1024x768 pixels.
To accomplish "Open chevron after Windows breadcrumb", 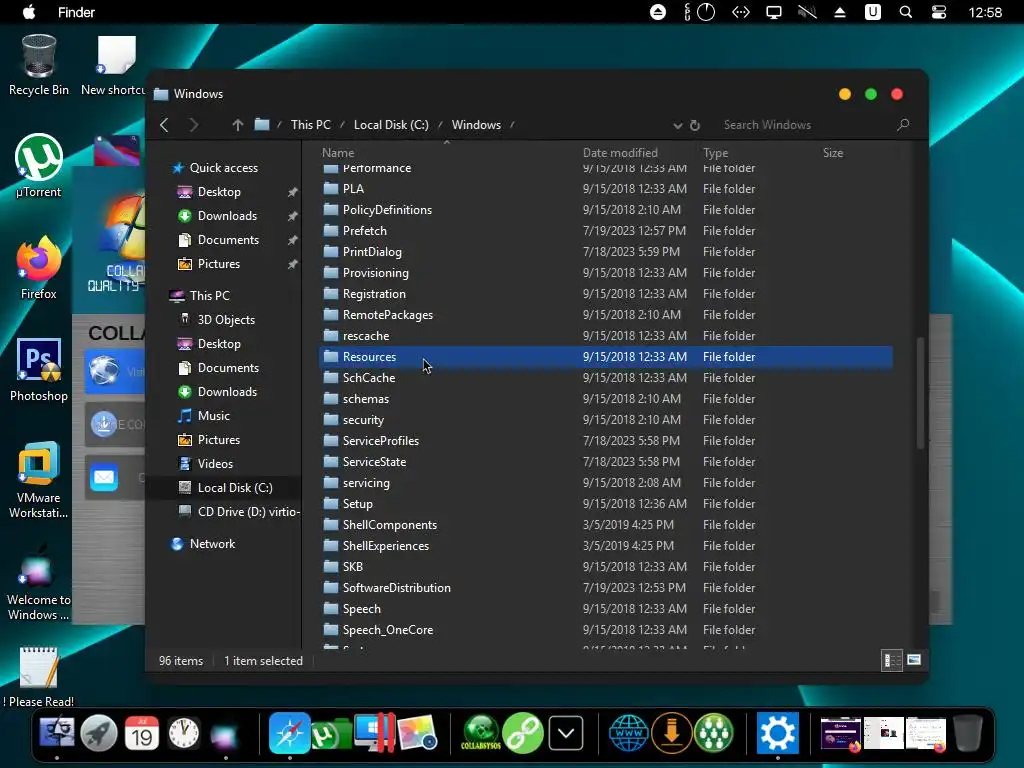I will click(512, 125).
